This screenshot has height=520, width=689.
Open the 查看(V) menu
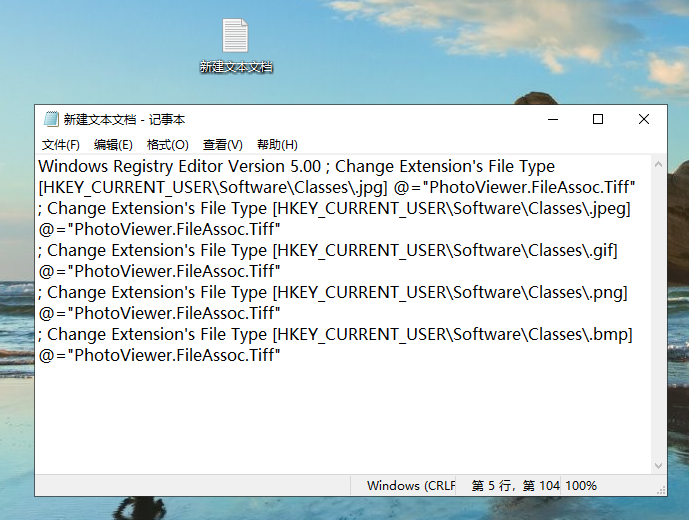(x=222, y=145)
